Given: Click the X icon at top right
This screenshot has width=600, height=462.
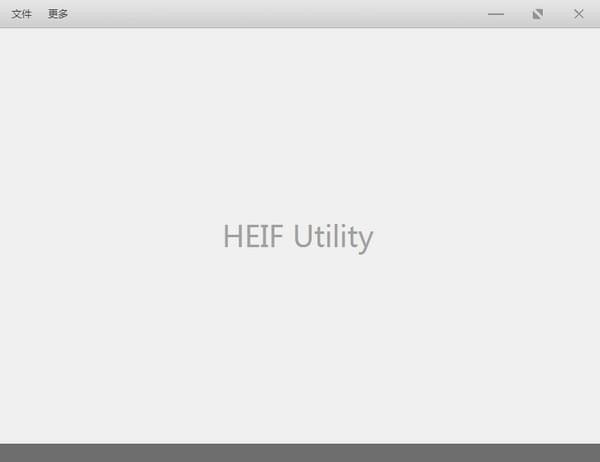Looking at the screenshot, I should (579, 14).
